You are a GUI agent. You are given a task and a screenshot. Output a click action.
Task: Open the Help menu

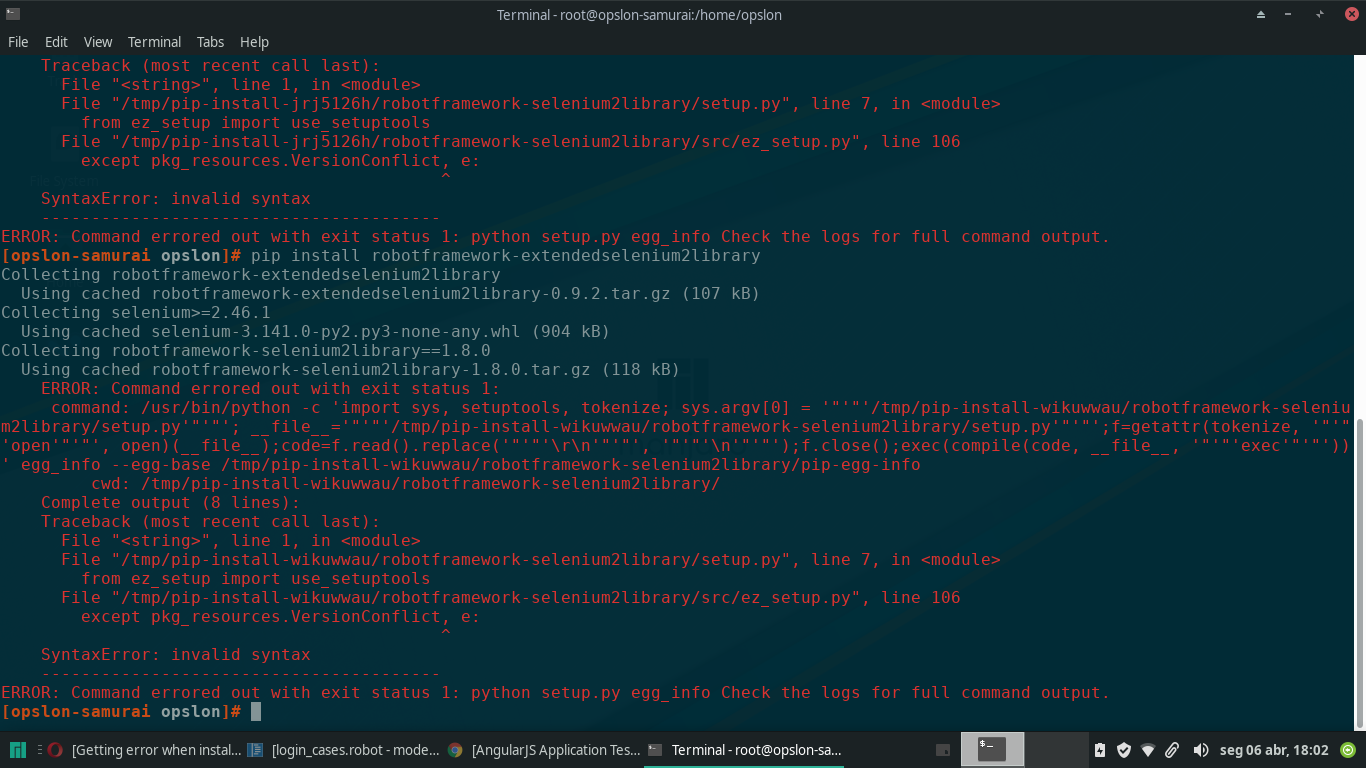pos(254,42)
